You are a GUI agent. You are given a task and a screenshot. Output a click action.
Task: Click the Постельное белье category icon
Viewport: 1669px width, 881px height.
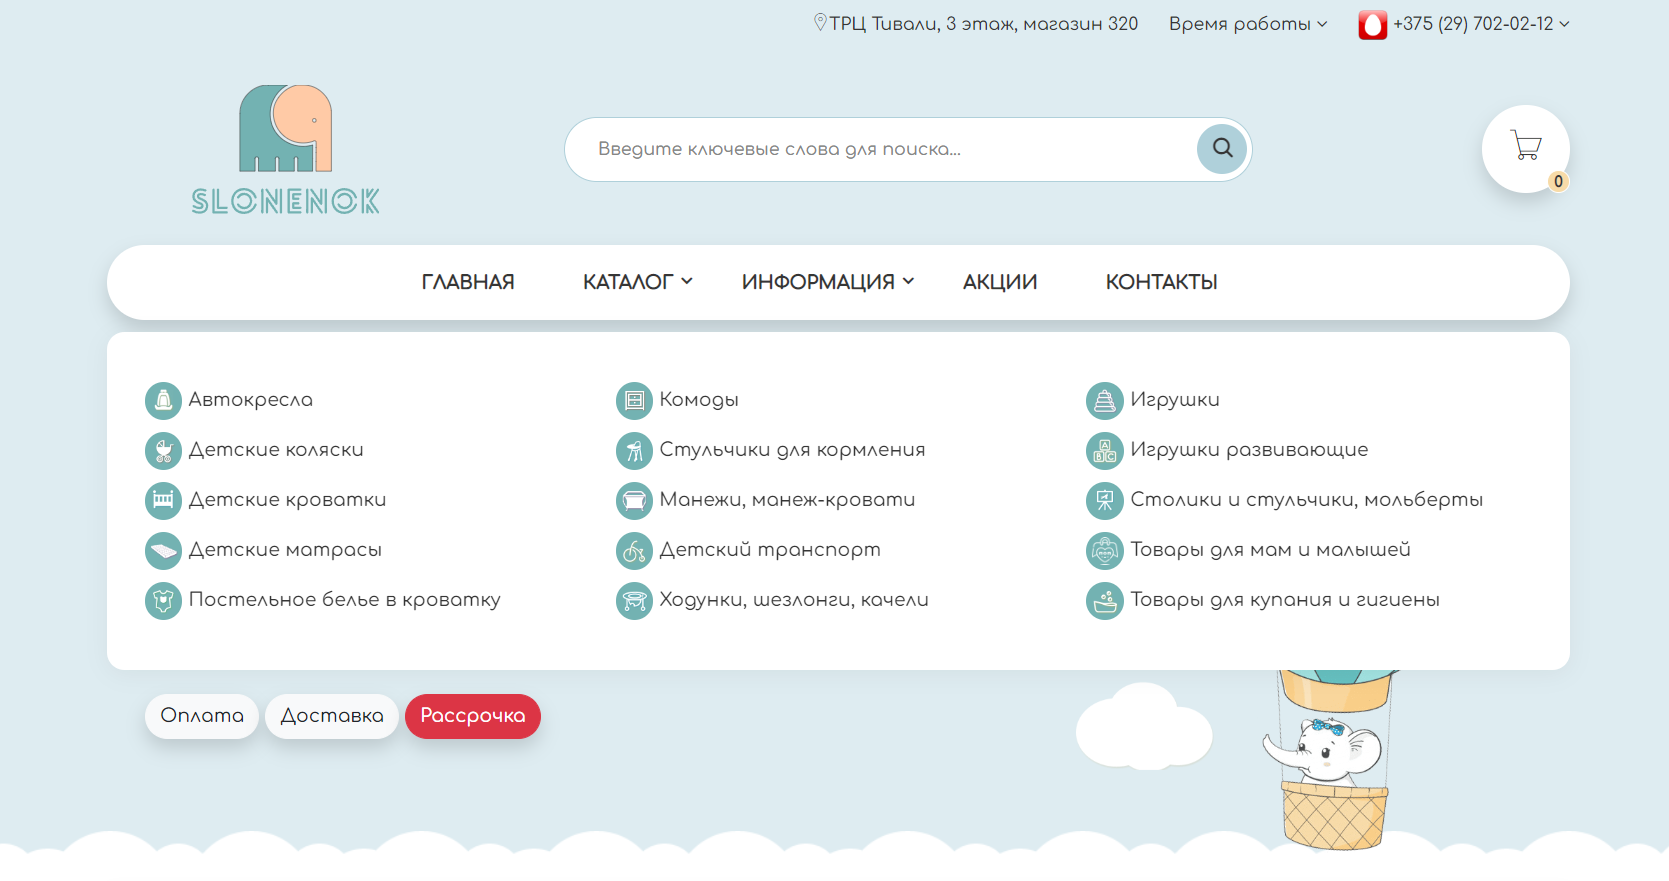point(163,601)
